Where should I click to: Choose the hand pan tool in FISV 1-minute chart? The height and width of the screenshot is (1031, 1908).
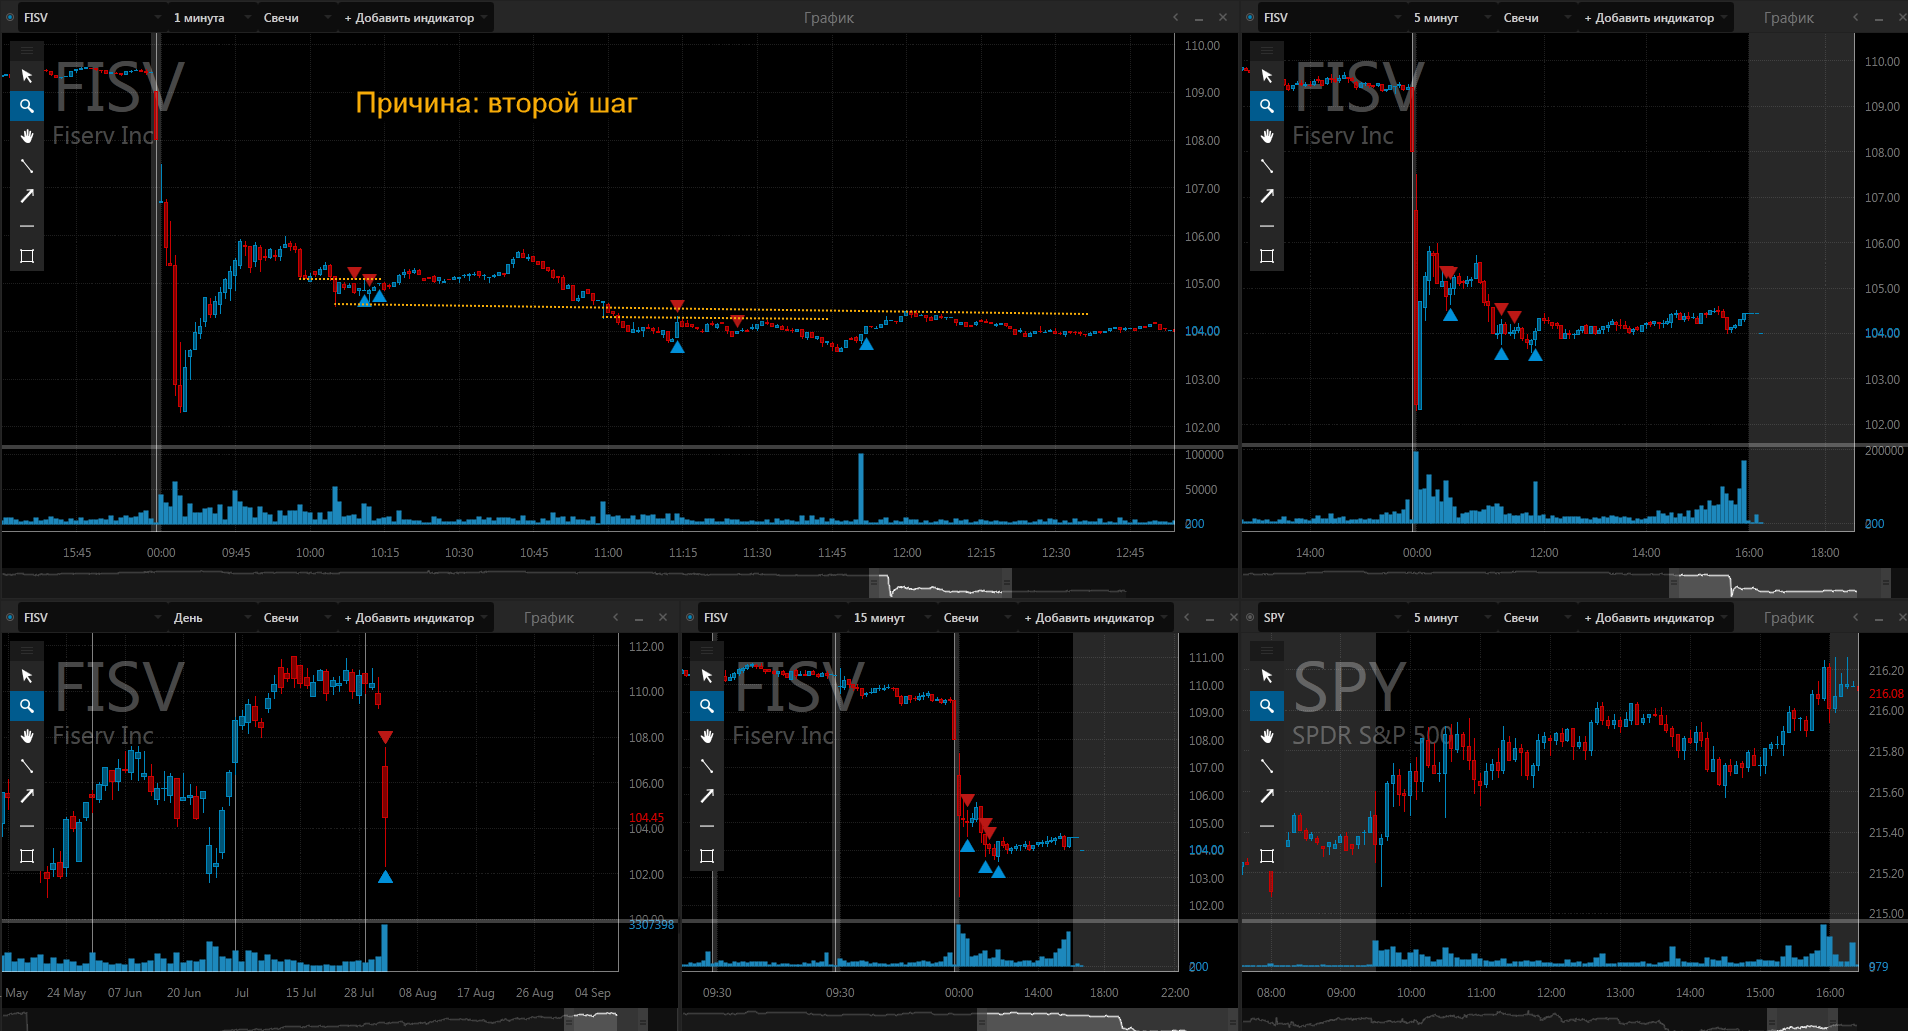pyautogui.click(x=27, y=136)
